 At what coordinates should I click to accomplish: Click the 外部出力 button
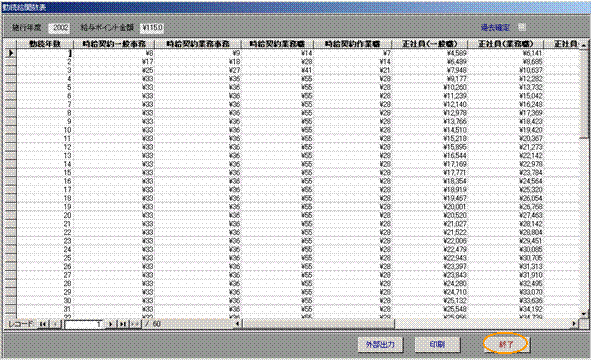(x=380, y=344)
